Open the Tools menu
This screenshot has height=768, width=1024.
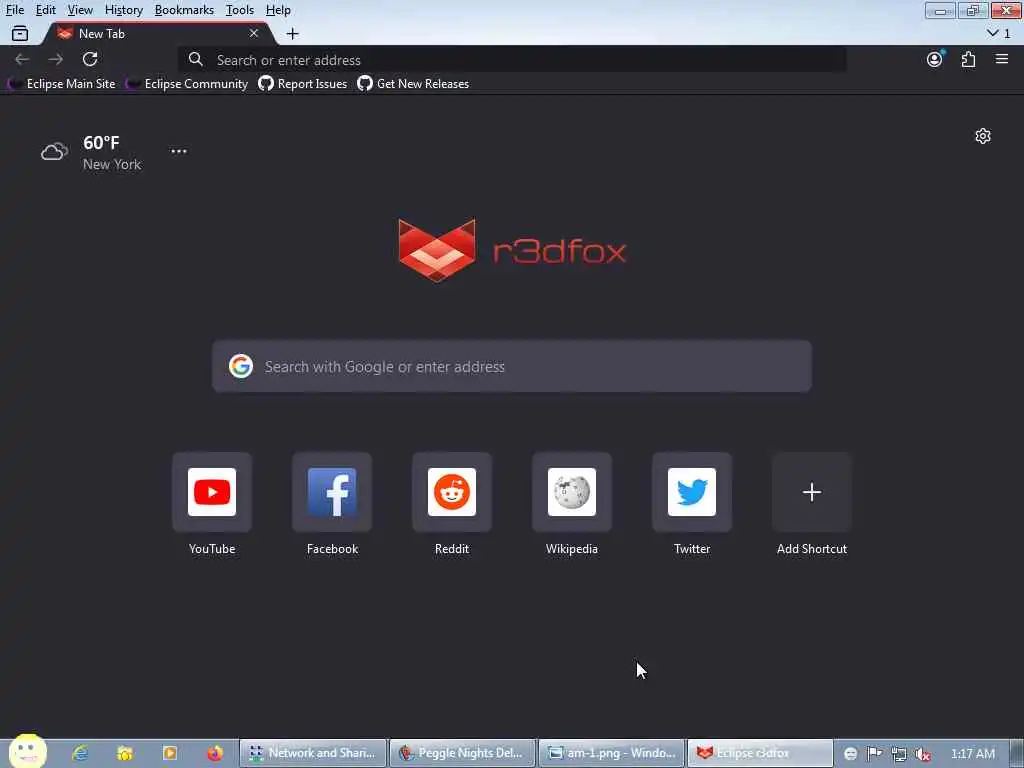pos(240,10)
